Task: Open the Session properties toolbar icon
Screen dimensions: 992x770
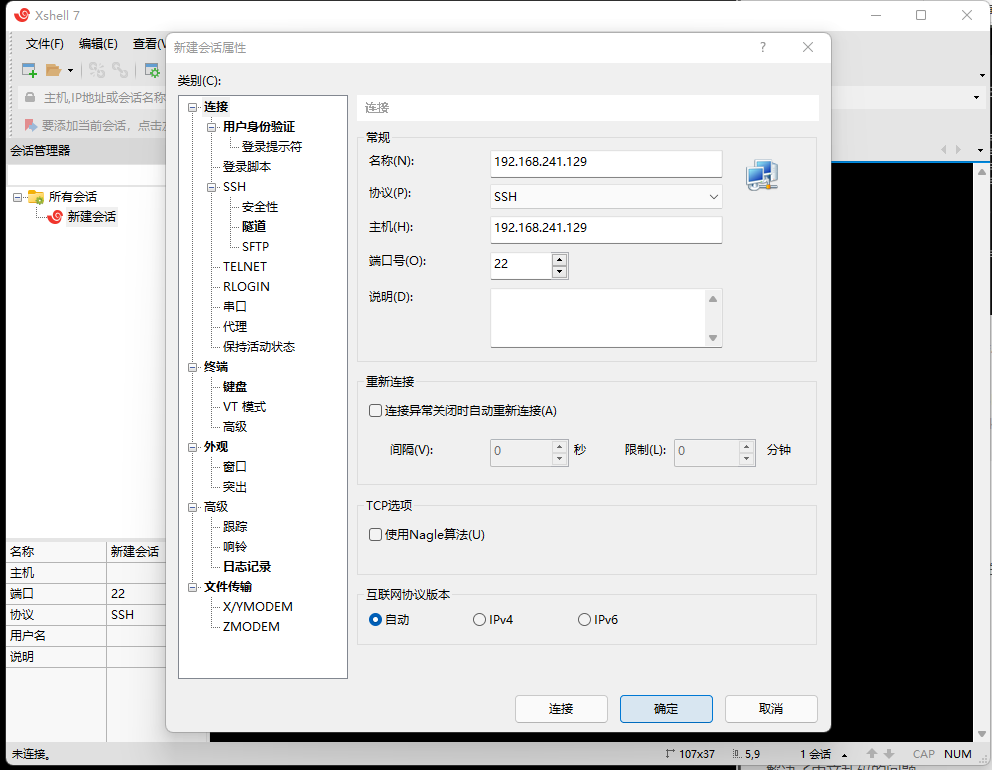Action: 153,70
